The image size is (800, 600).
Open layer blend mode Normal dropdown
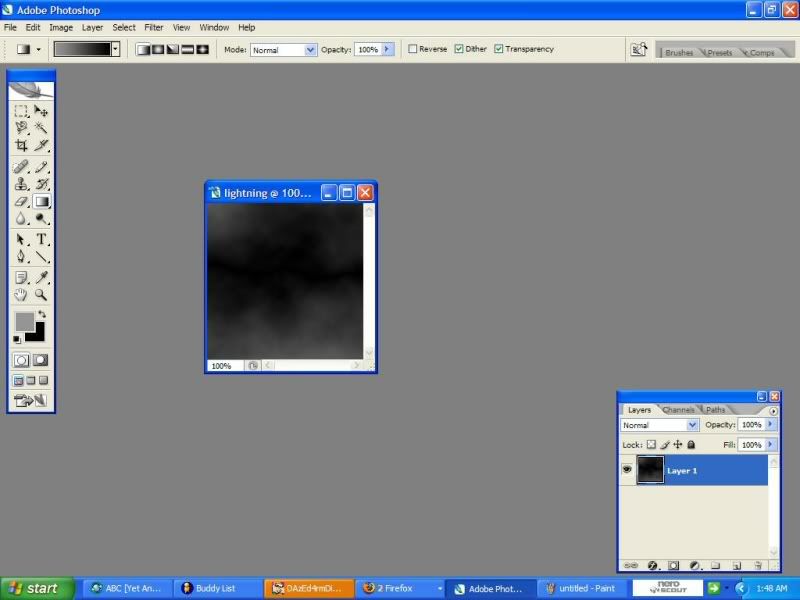point(659,425)
